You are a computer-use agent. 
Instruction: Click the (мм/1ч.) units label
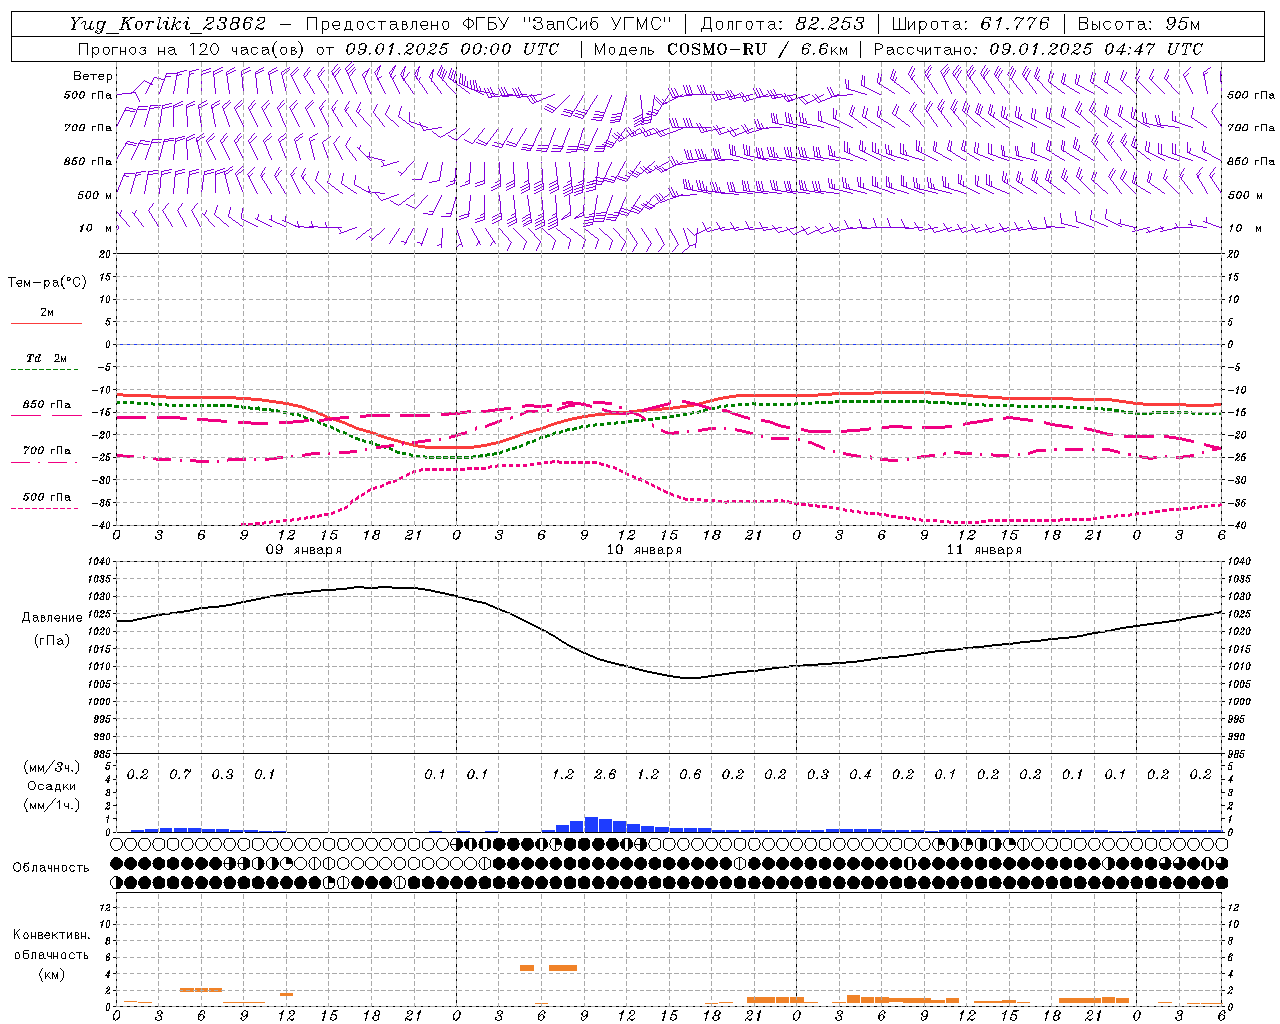52,805
